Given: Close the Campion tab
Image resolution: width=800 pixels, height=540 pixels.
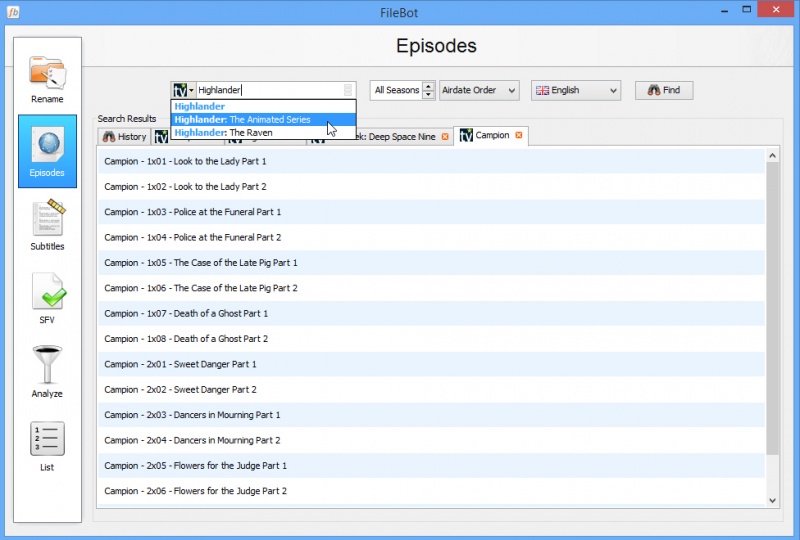Looking at the screenshot, I should [518, 135].
